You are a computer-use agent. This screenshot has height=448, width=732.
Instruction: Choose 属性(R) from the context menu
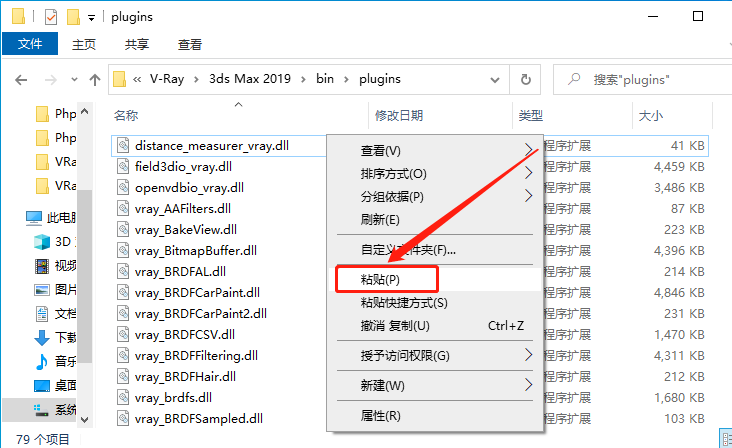[x=435, y=415]
